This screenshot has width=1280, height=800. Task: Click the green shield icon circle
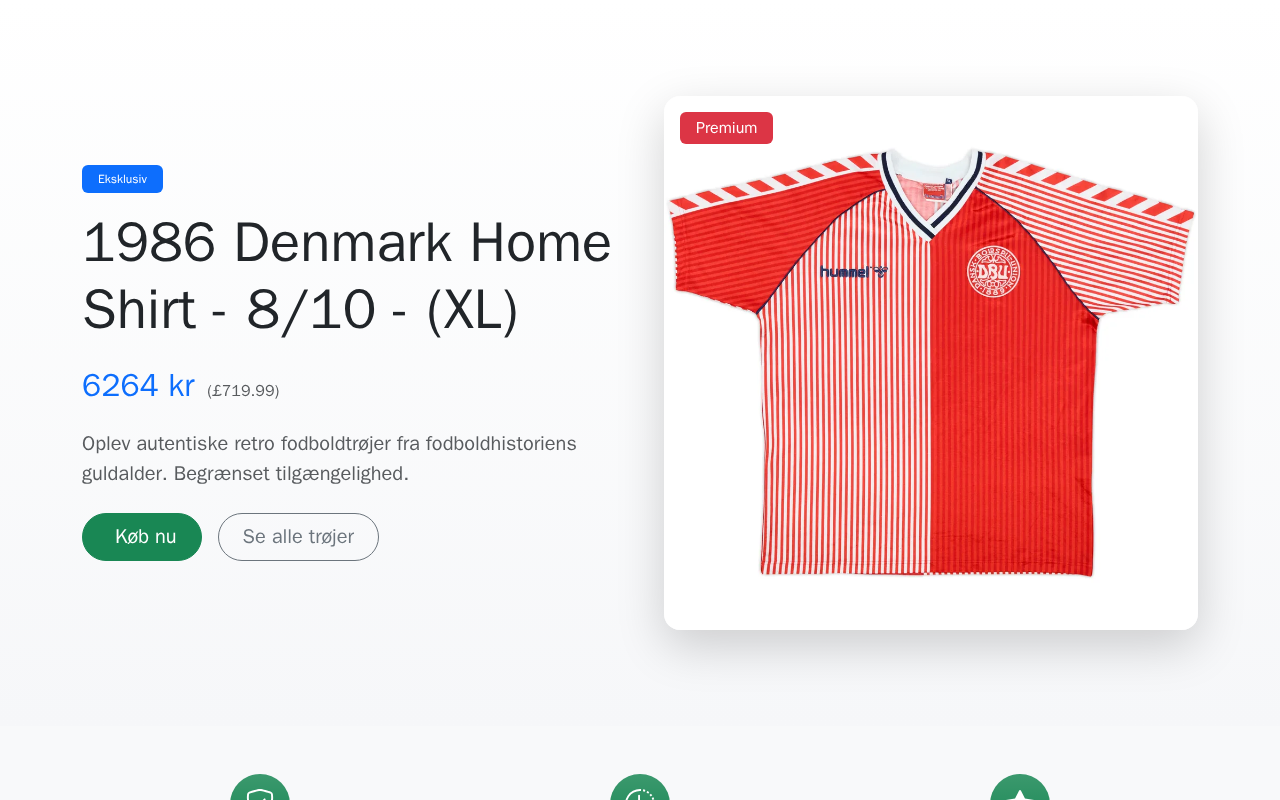click(x=260, y=787)
